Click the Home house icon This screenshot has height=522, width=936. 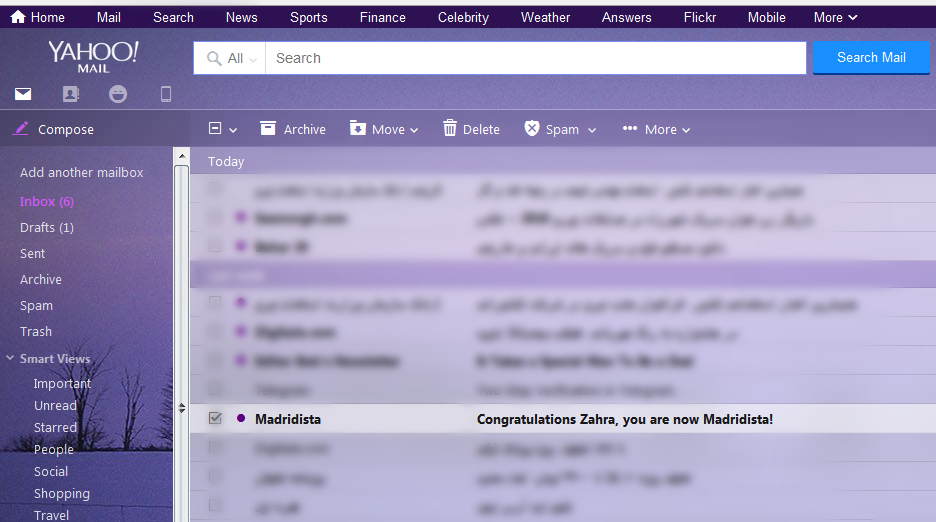[19, 17]
